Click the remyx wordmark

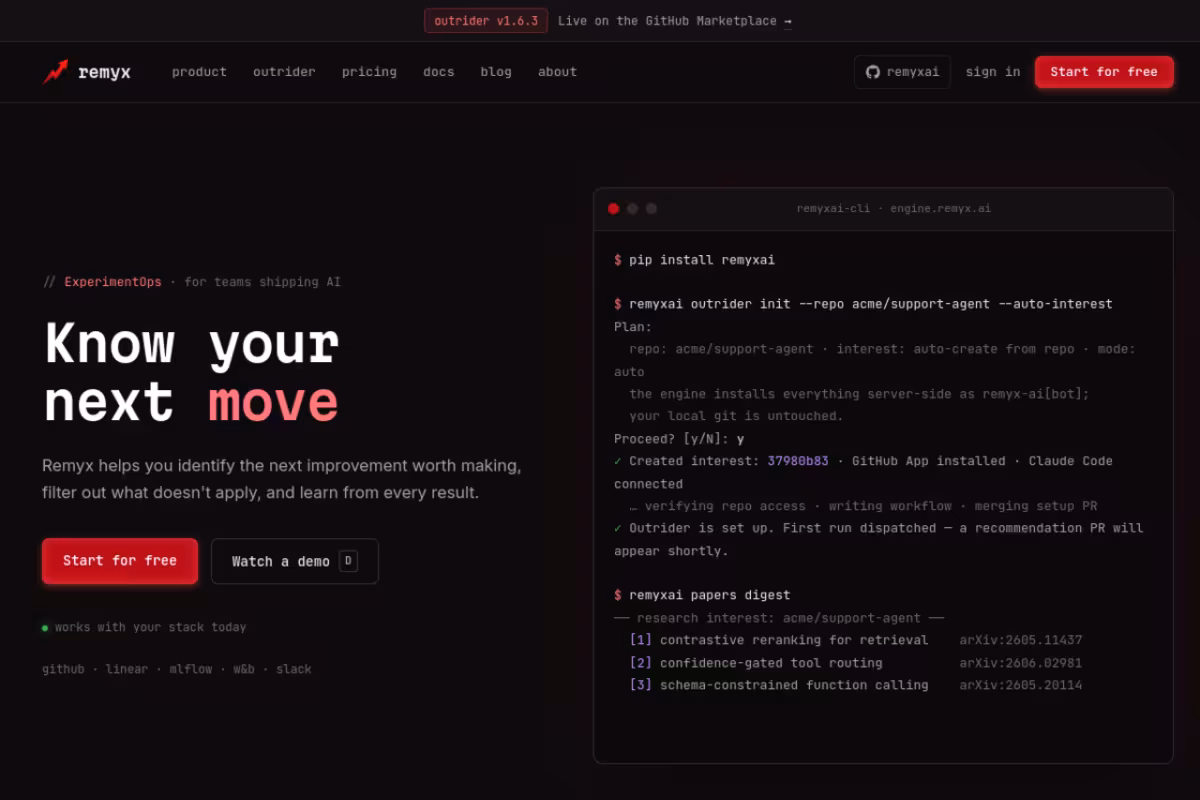click(104, 72)
